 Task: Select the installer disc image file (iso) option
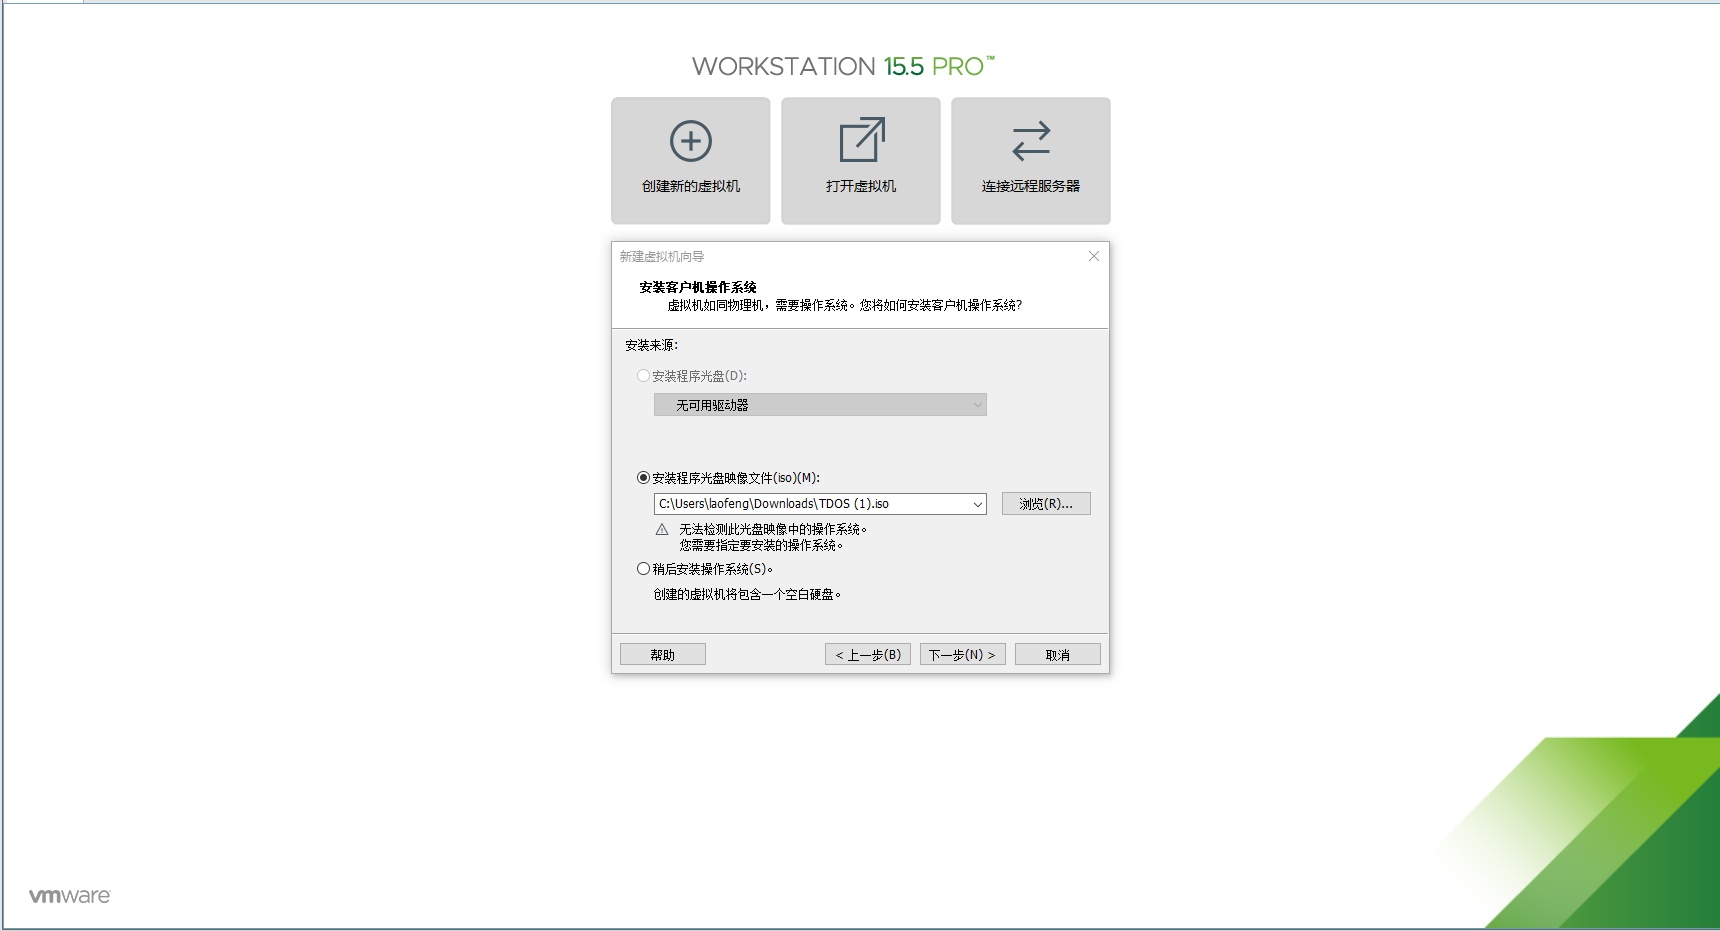click(x=643, y=478)
